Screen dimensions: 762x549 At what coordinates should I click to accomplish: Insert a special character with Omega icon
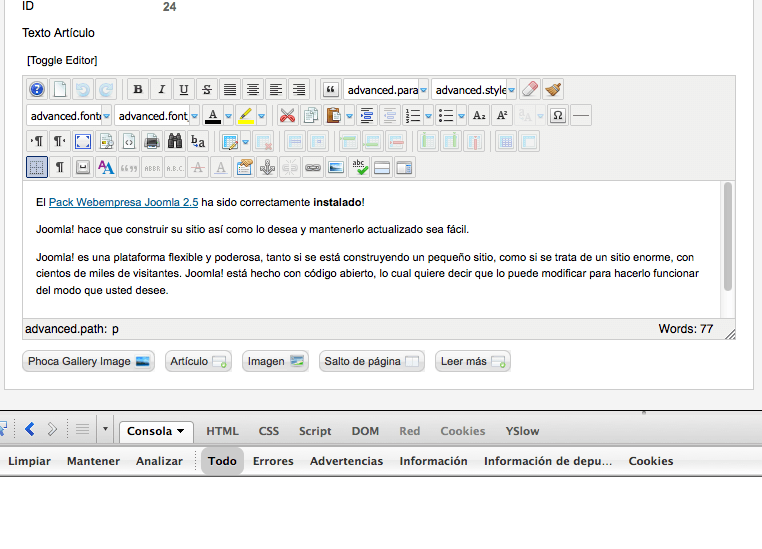(558, 116)
